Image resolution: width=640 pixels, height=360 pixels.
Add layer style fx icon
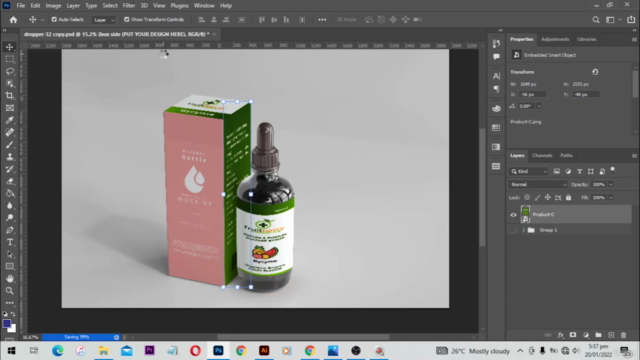[x=561, y=335]
